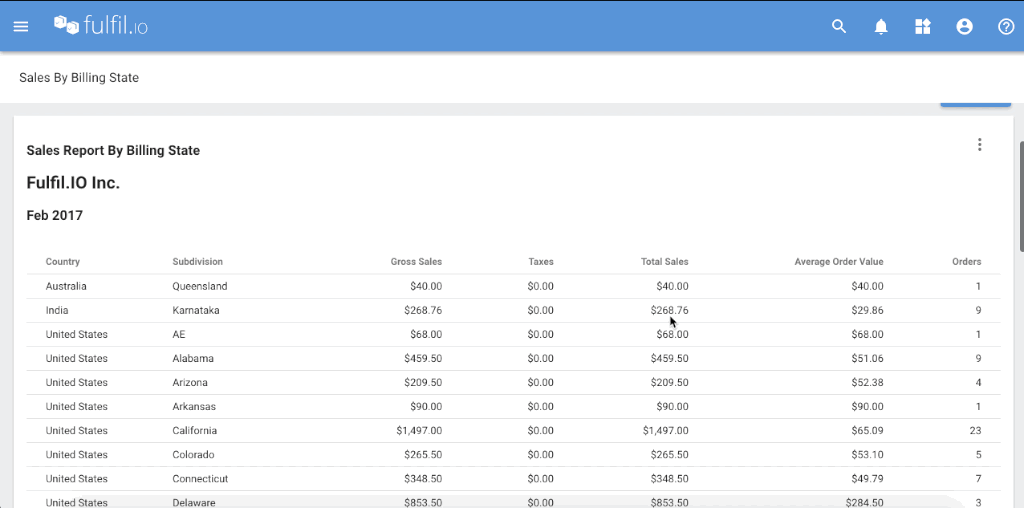Select the Queensland subdivision cell
Screen dimensions: 1024x508
click(200, 286)
